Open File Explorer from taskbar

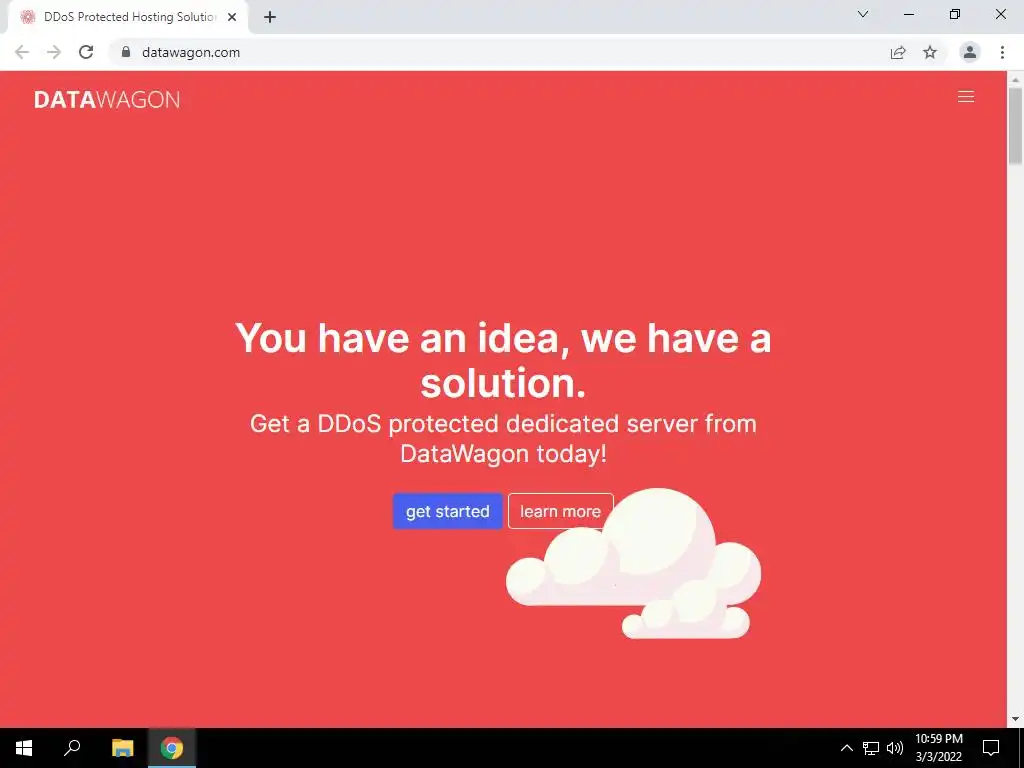pyautogui.click(x=122, y=748)
